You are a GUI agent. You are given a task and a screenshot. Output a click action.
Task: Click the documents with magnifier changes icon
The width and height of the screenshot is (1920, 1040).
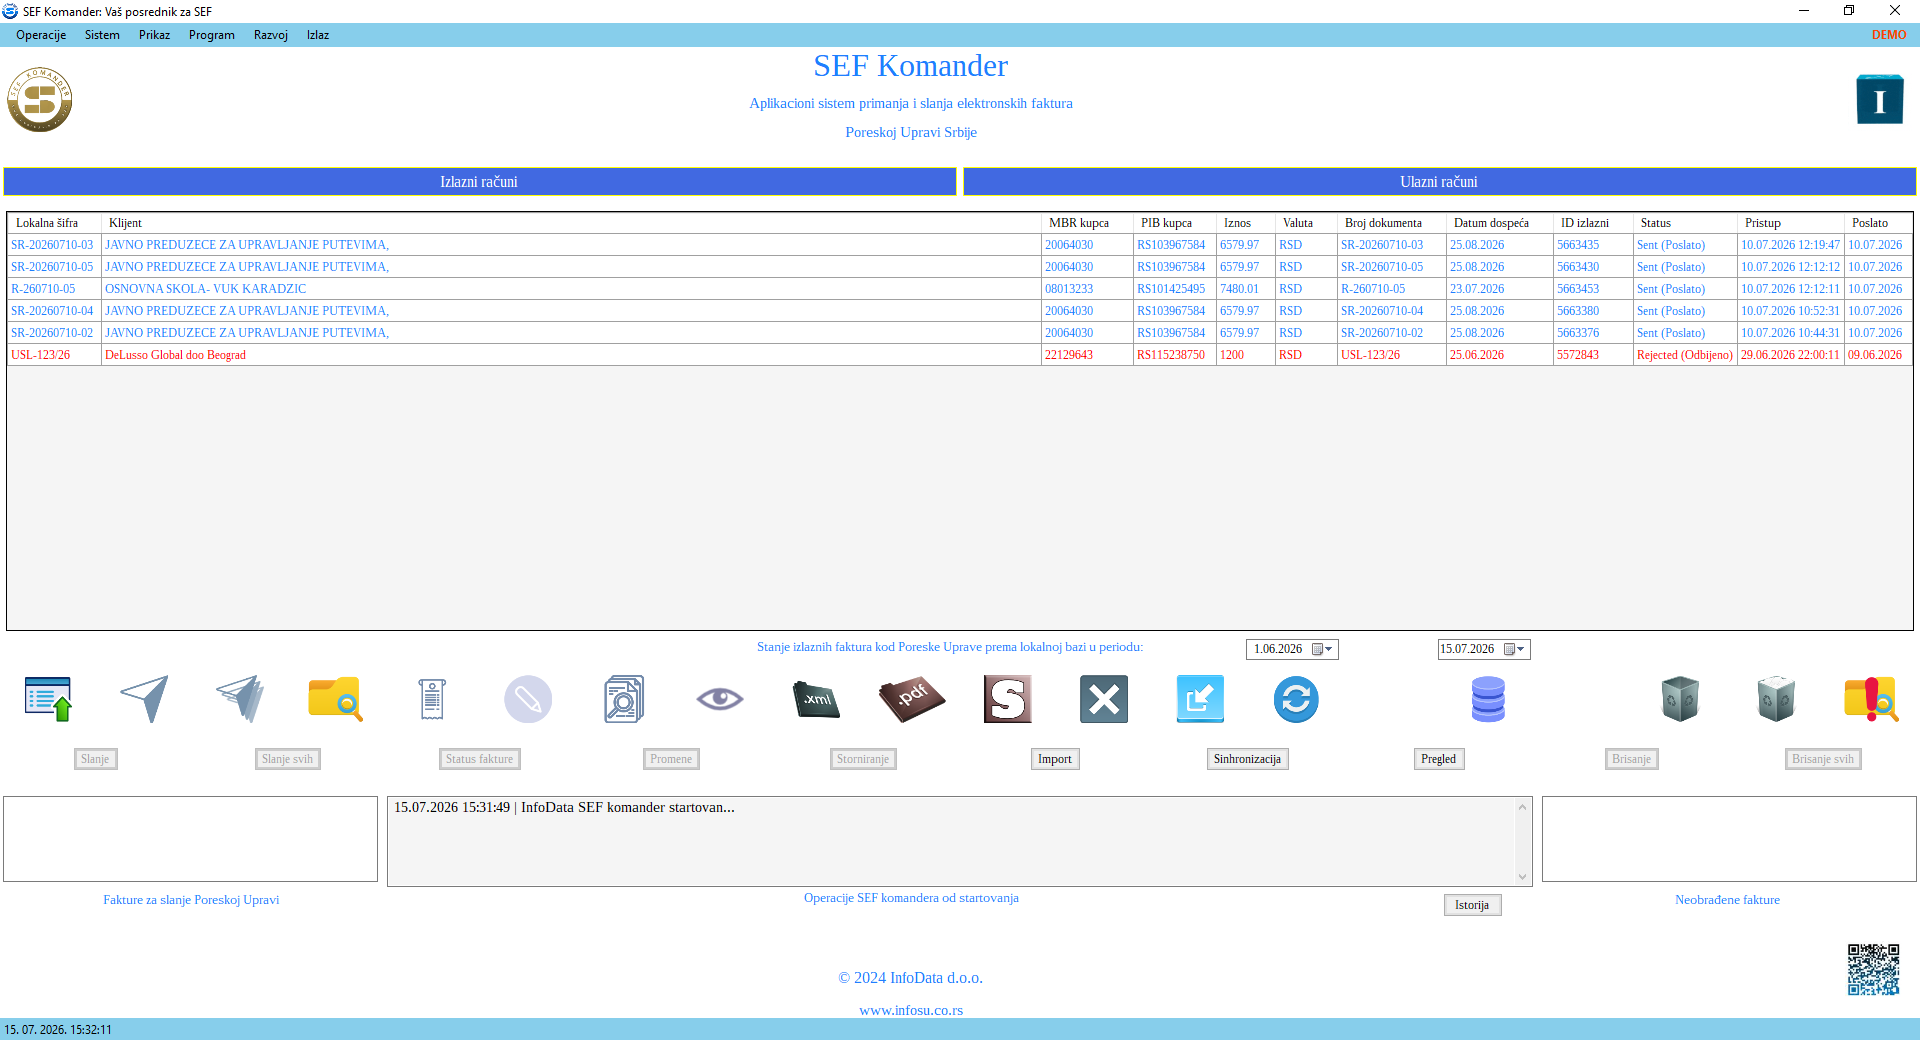(x=624, y=699)
